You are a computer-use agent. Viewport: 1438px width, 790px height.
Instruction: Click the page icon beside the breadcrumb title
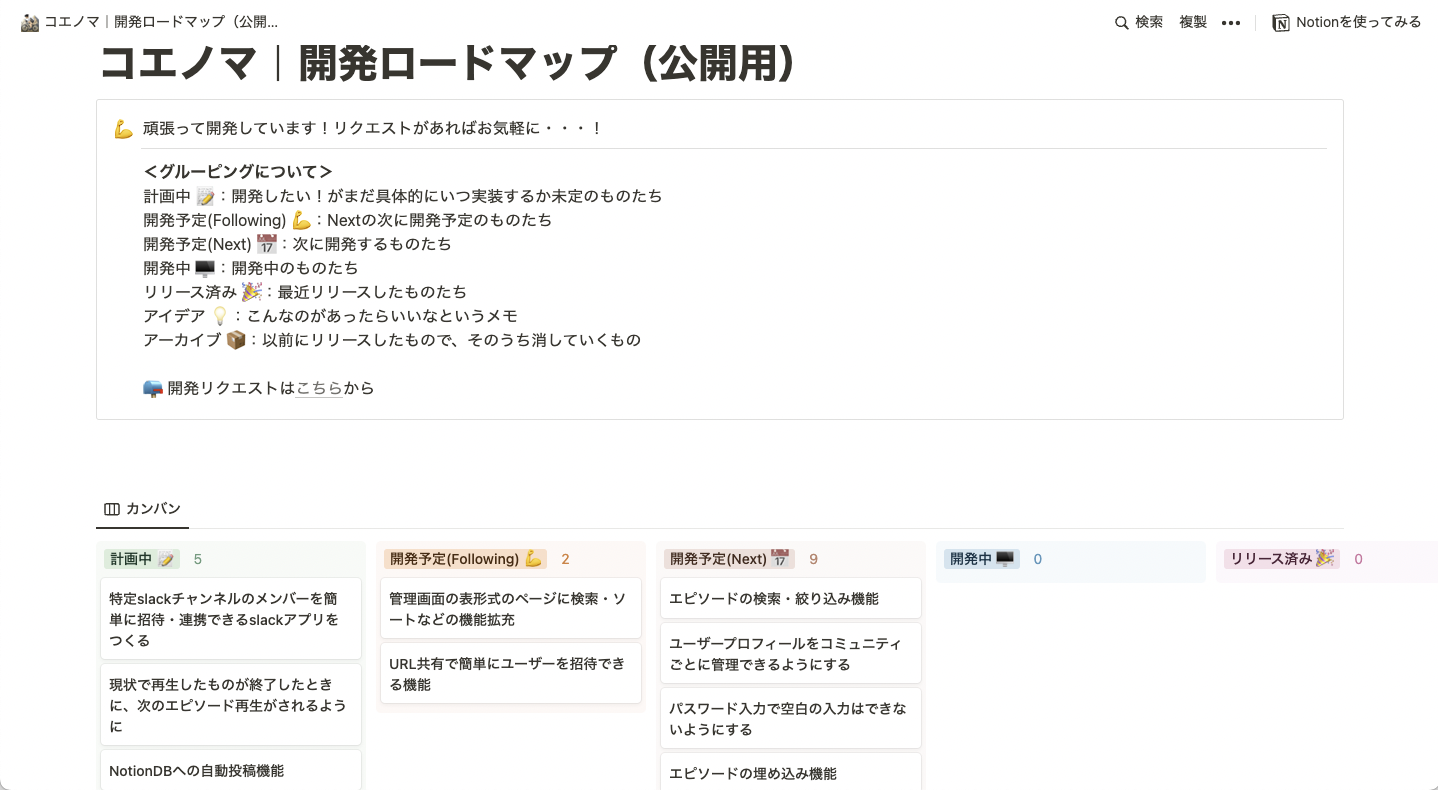(x=30, y=22)
